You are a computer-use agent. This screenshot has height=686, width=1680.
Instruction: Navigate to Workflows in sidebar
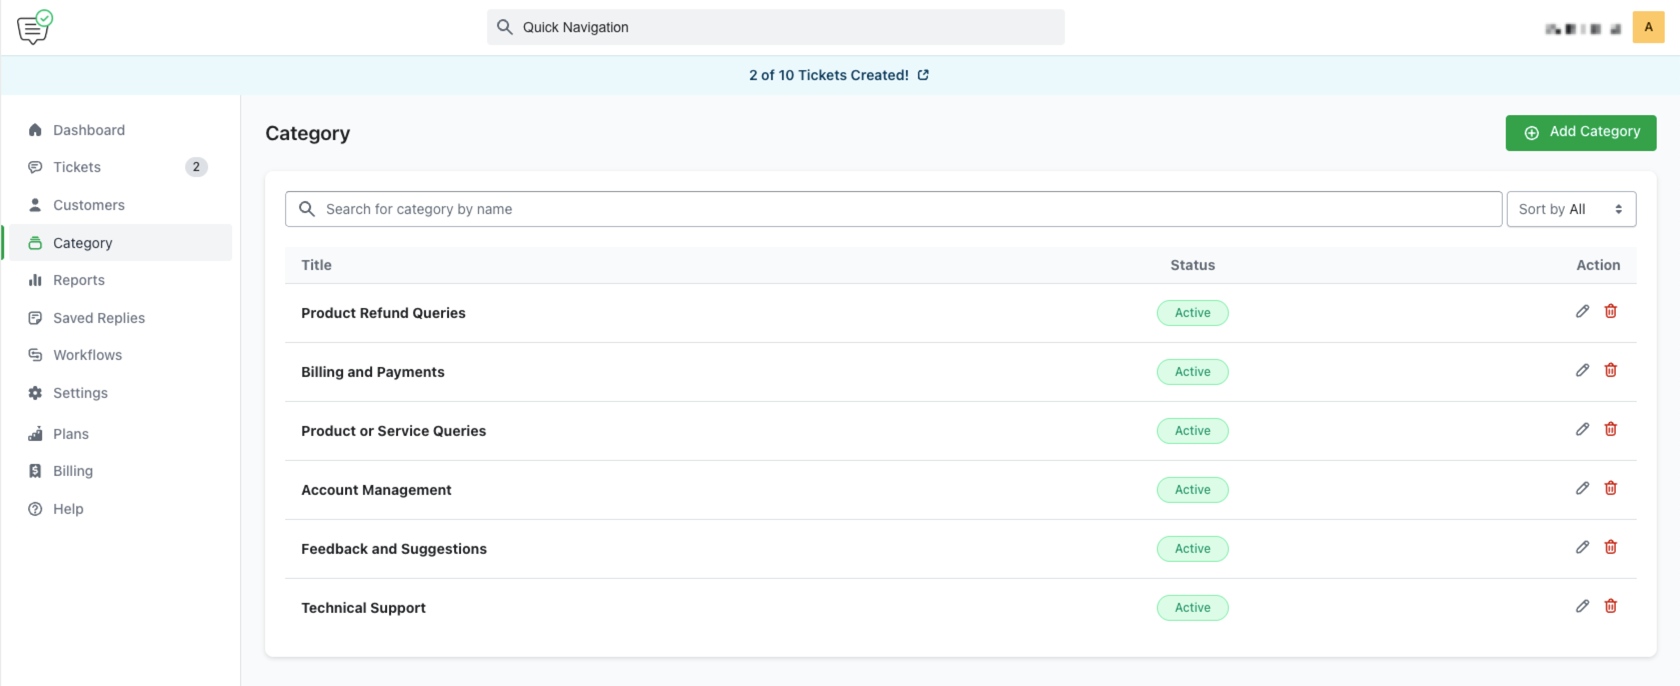point(87,355)
